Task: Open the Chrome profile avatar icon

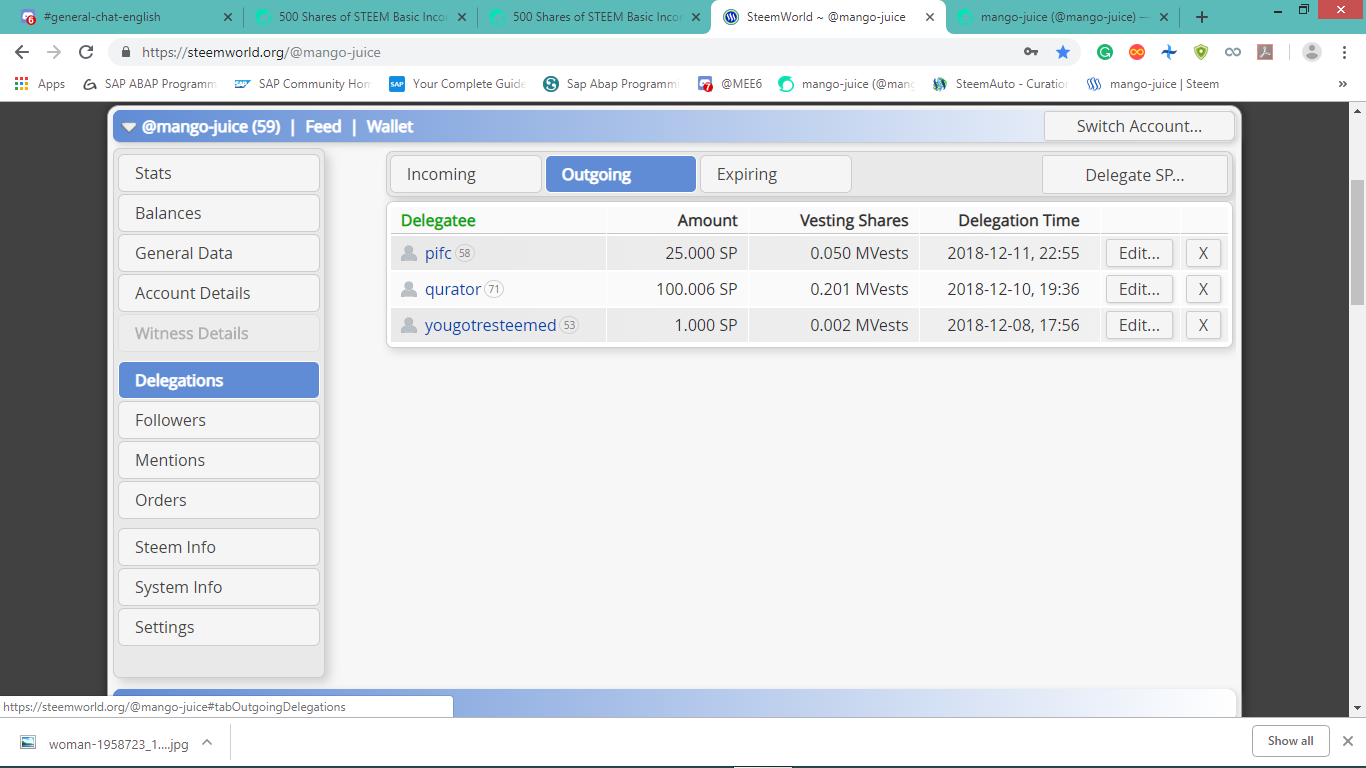Action: (x=1312, y=52)
